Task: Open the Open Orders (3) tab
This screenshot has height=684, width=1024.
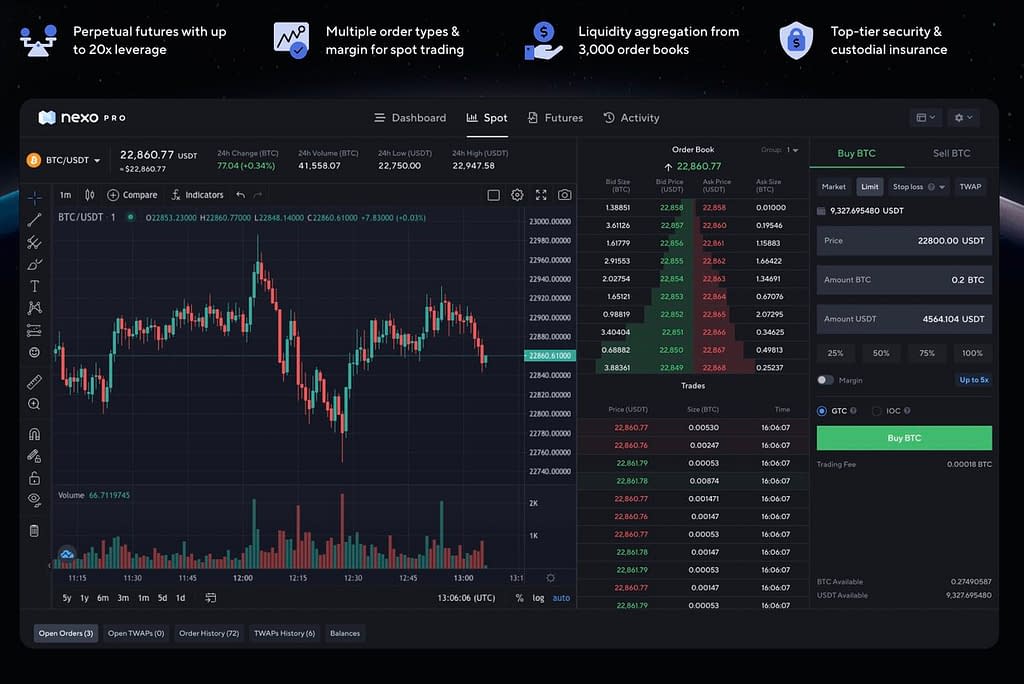Action: pyautogui.click(x=66, y=633)
